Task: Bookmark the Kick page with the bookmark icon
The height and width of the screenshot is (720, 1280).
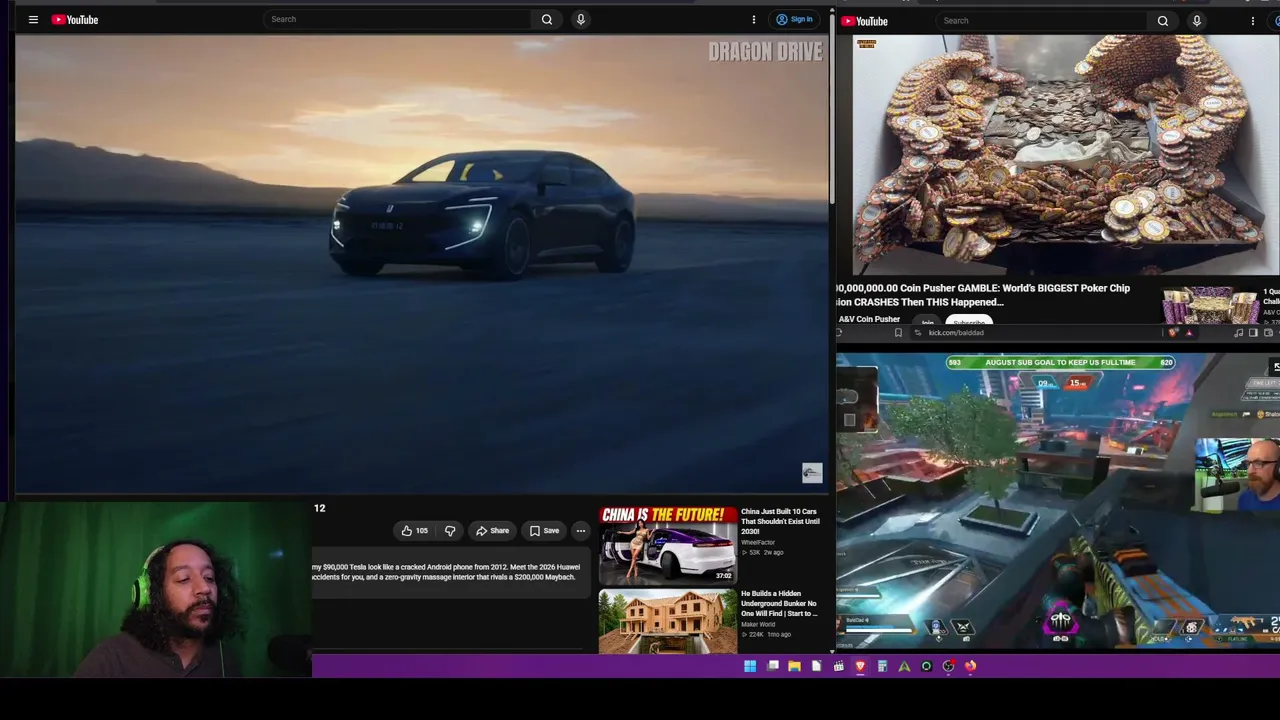Action: [x=897, y=333]
